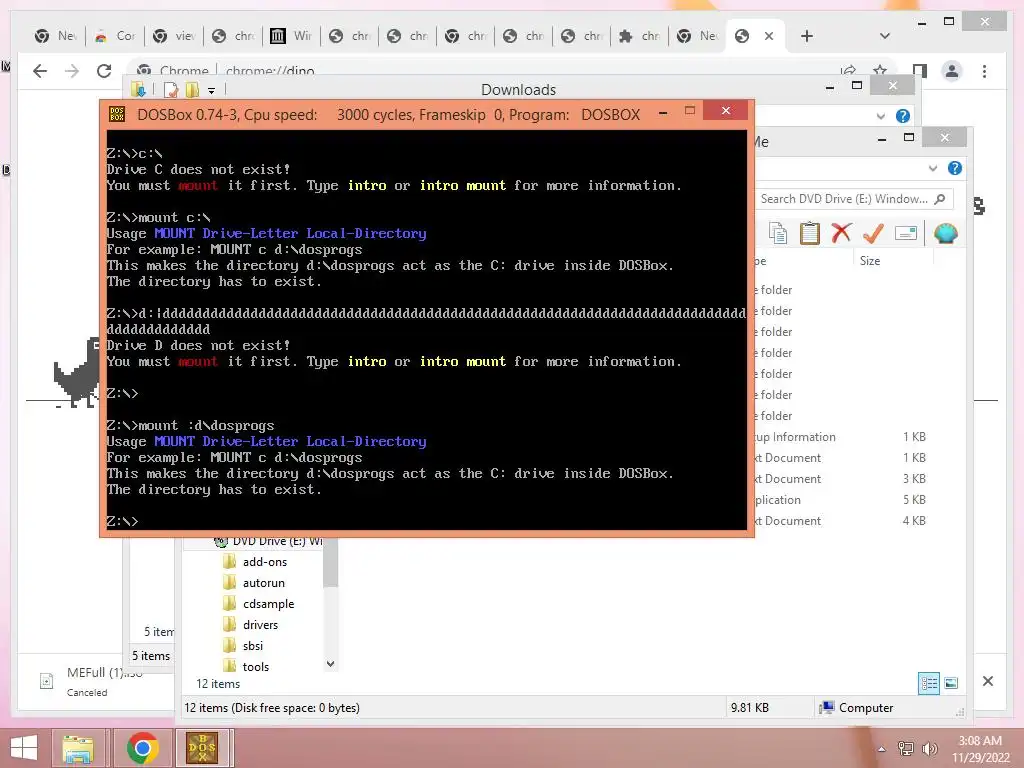Open a new Chrome tab with plus button
Screen dimensions: 1024x768
pyautogui.click(x=807, y=36)
